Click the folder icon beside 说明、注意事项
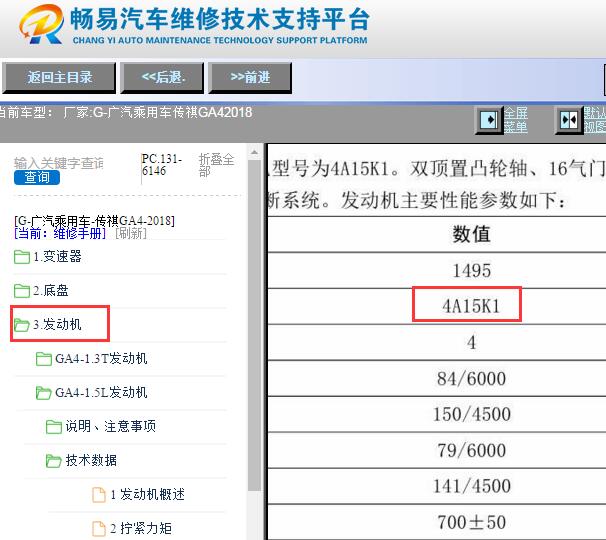 tap(54, 427)
